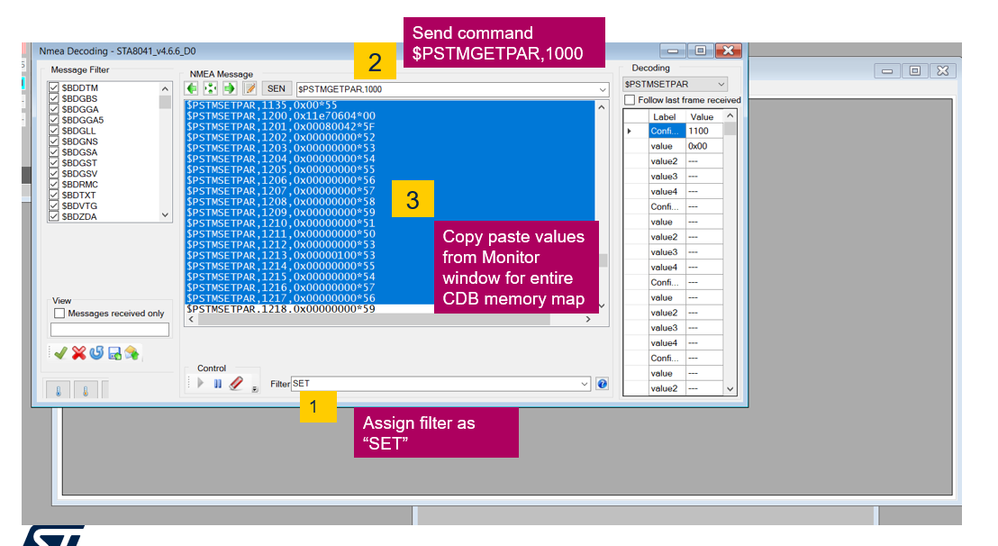The height and width of the screenshot is (546, 998).
Task: Toggle the $BDVTG checkbox
Action: pos(54,206)
